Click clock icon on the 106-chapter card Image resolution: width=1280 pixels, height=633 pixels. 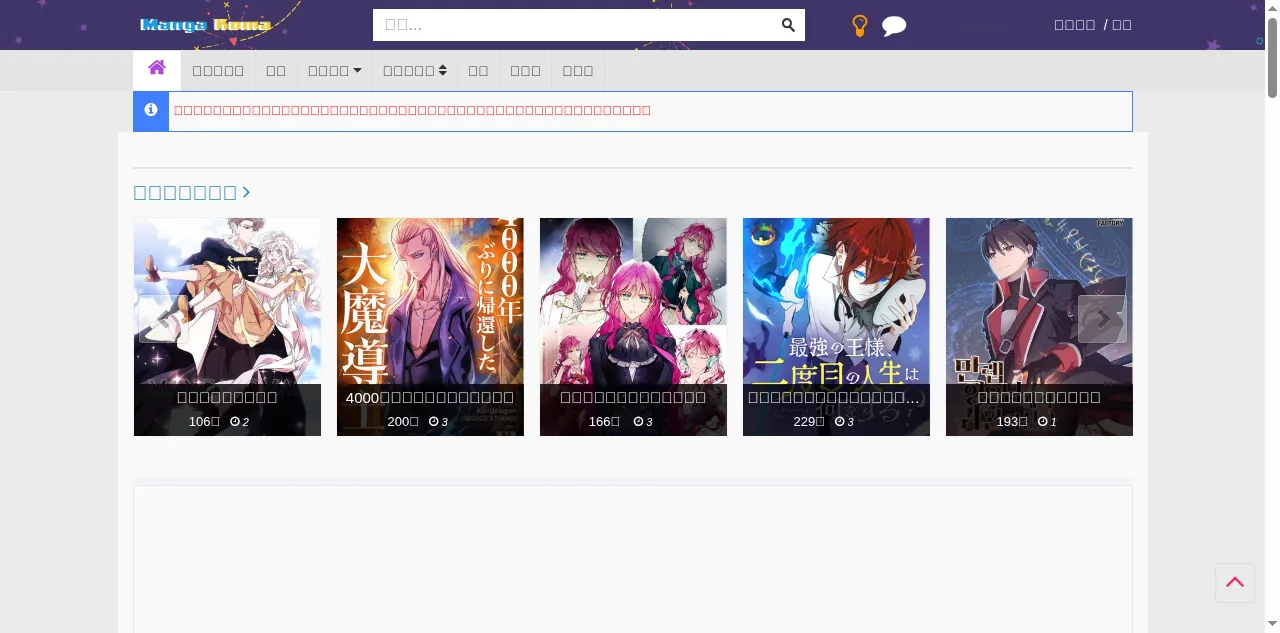(x=235, y=422)
